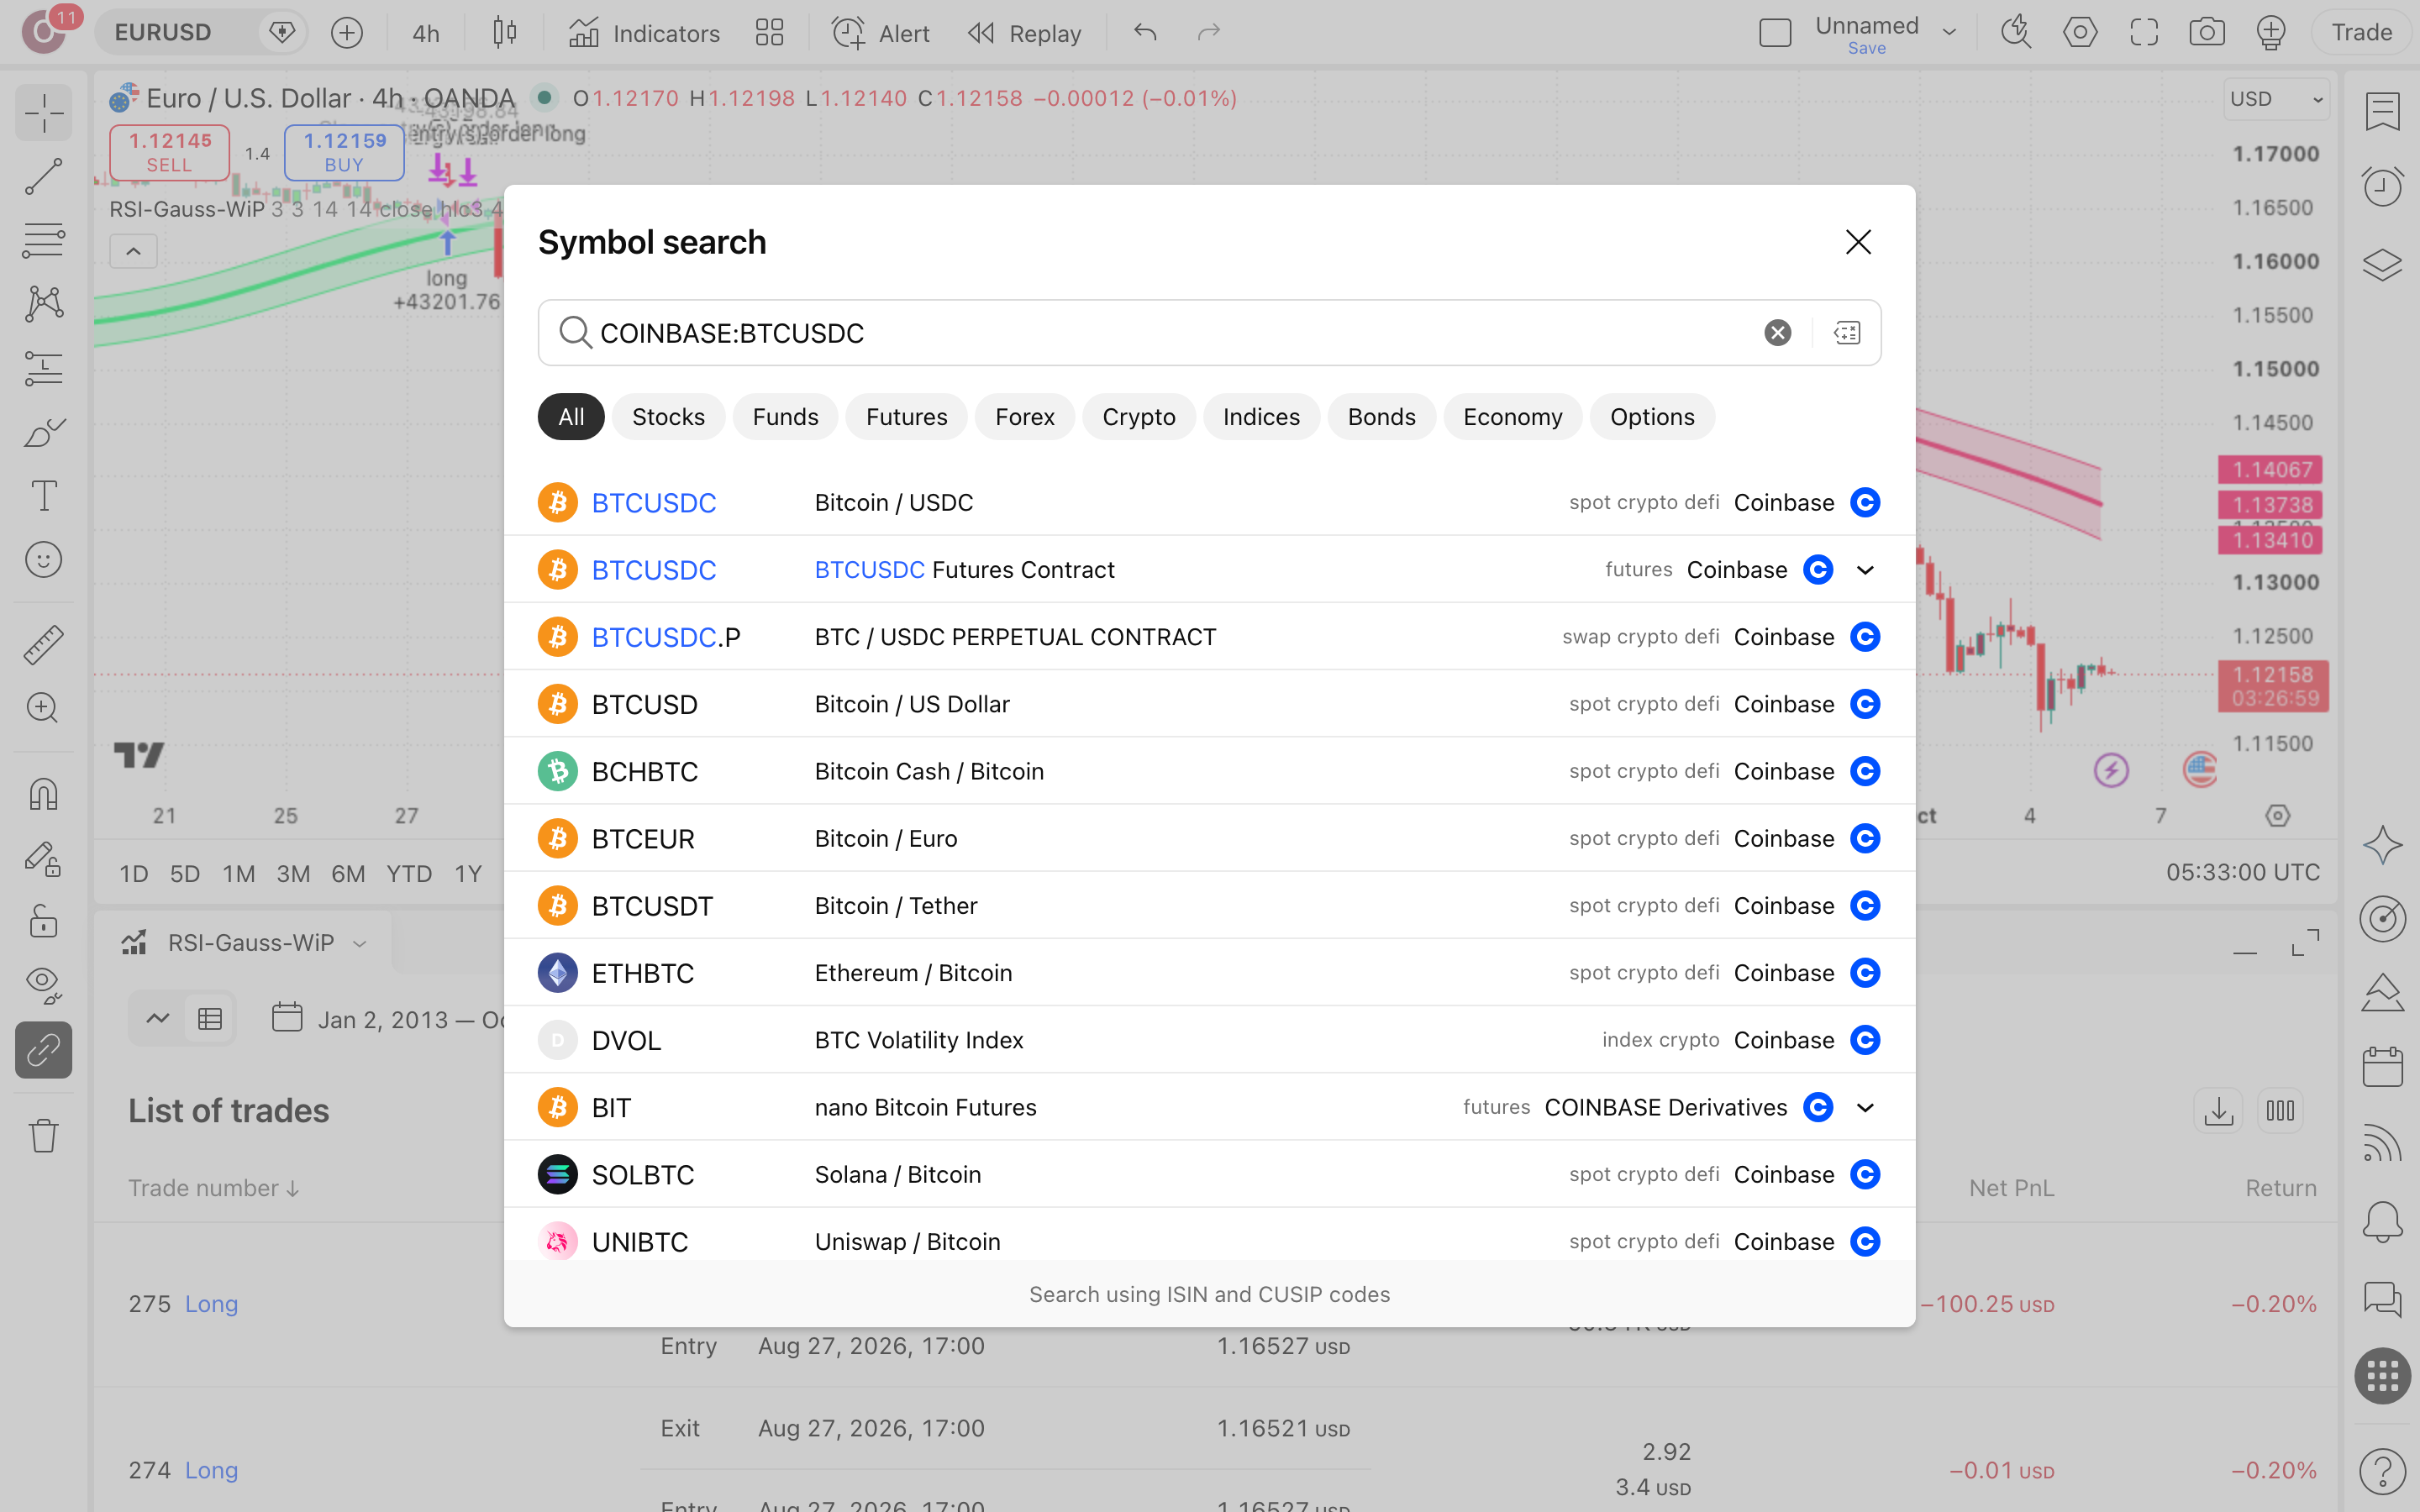The width and height of the screenshot is (2420, 1512).
Task: Select the Crypto filter tab
Action: click(1138, 417)
